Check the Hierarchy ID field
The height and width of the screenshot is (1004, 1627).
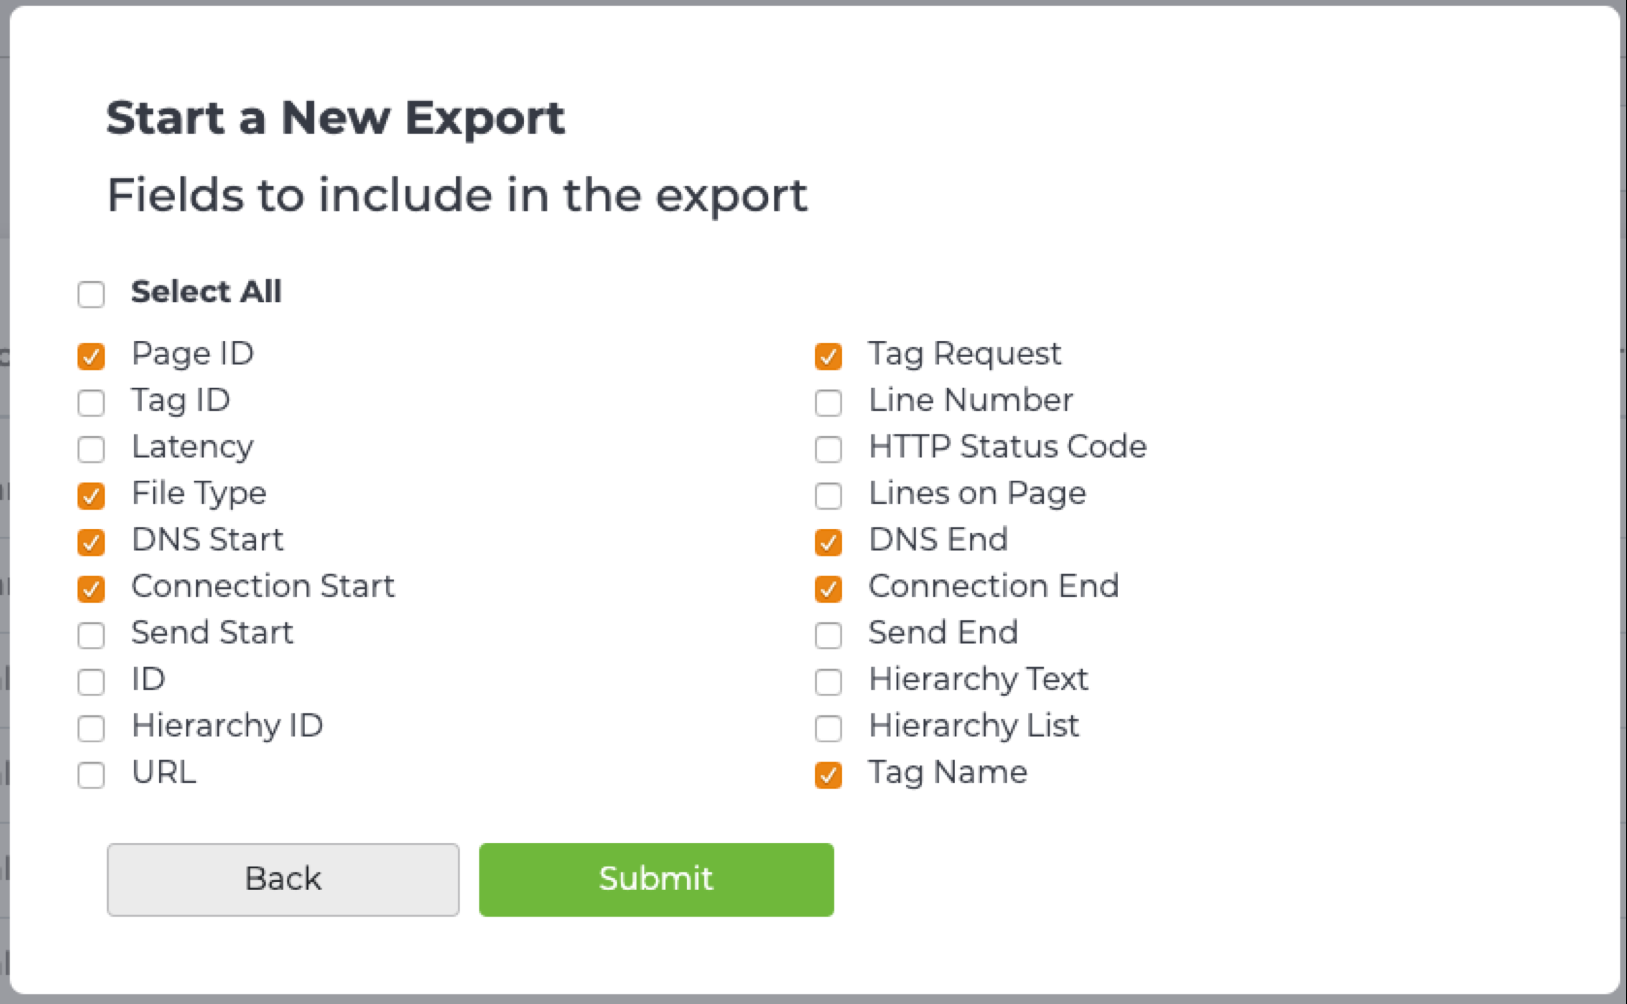tap(90, 728)
